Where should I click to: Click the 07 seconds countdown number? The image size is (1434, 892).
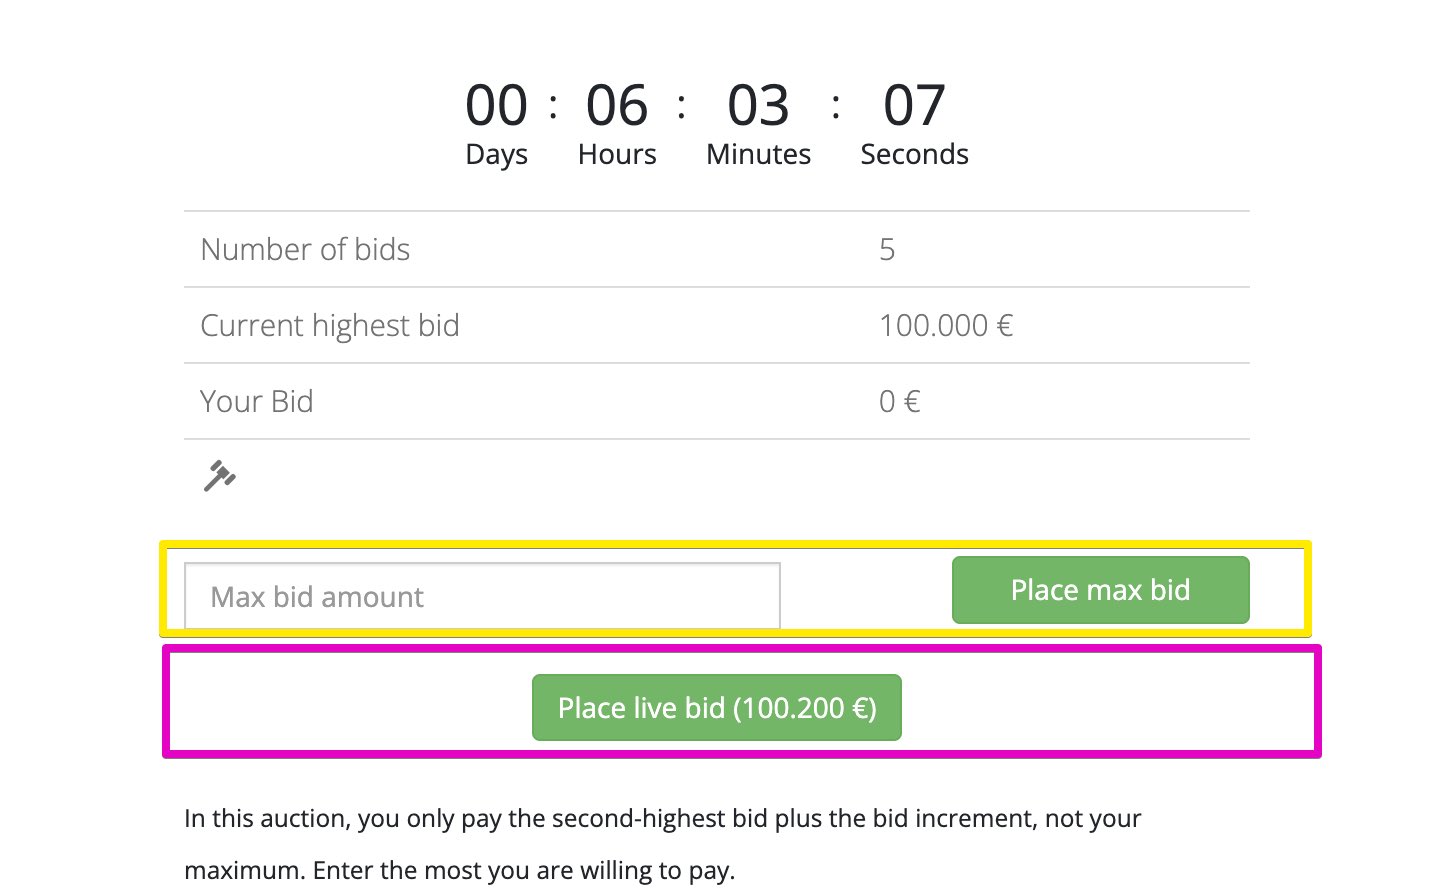[914, 106]
